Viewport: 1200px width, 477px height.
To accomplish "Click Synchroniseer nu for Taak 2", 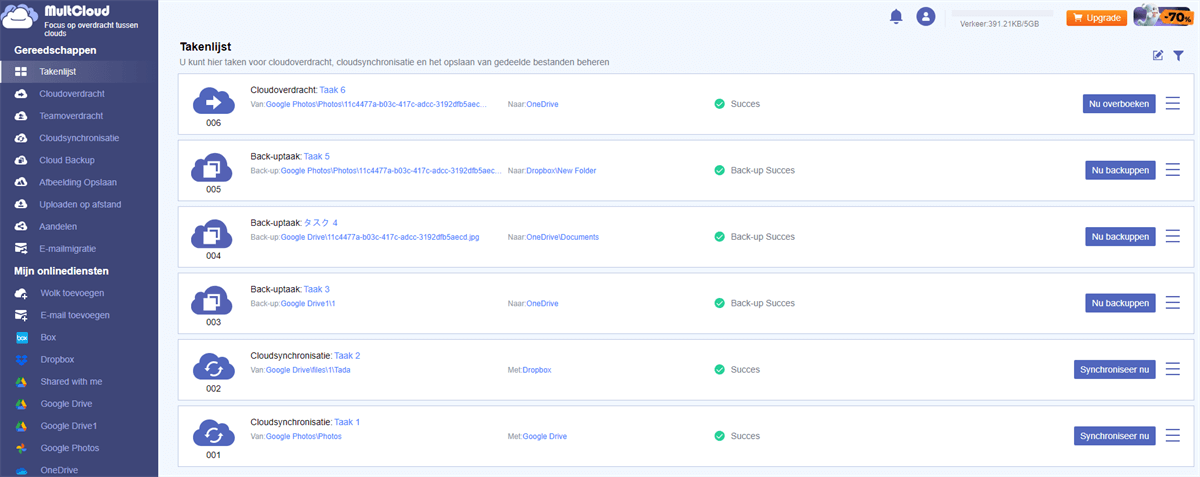I will (x=1115, y=369).
